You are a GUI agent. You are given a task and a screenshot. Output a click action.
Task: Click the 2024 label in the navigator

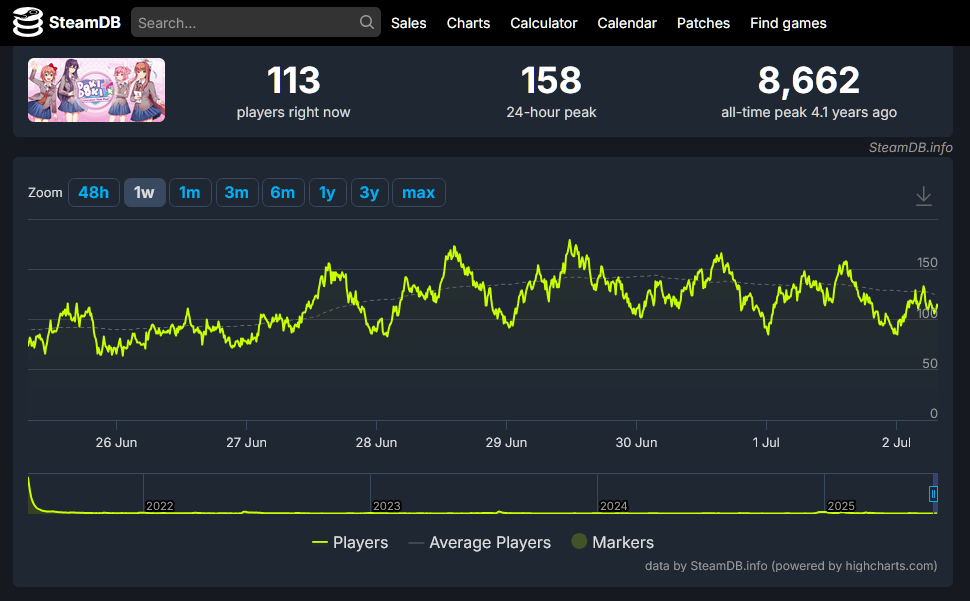614,506
